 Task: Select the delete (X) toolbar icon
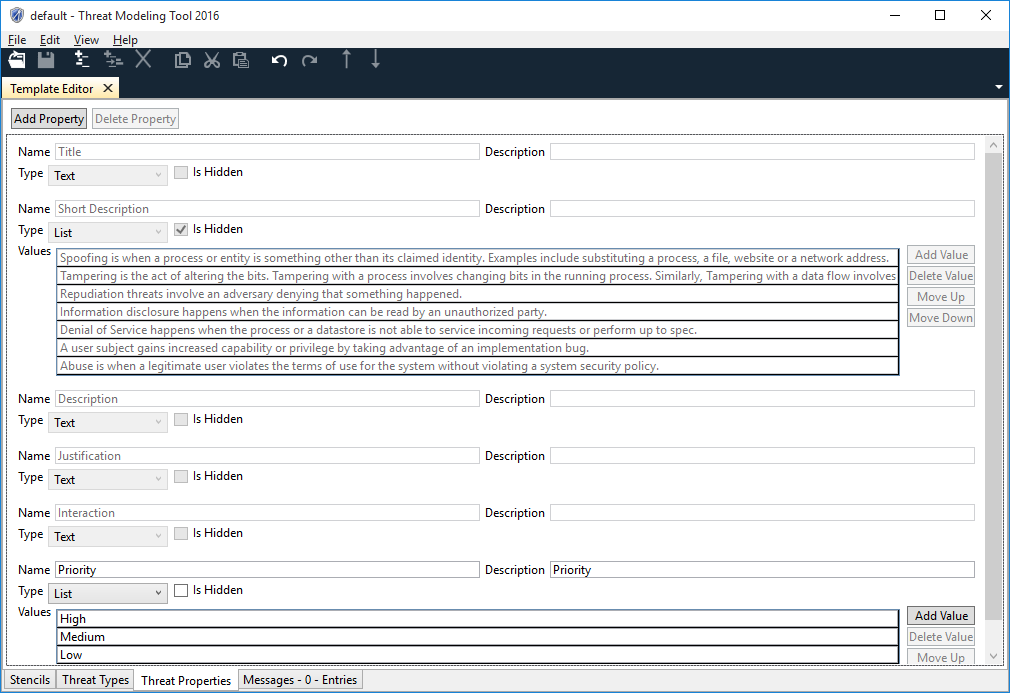[143, 59]
